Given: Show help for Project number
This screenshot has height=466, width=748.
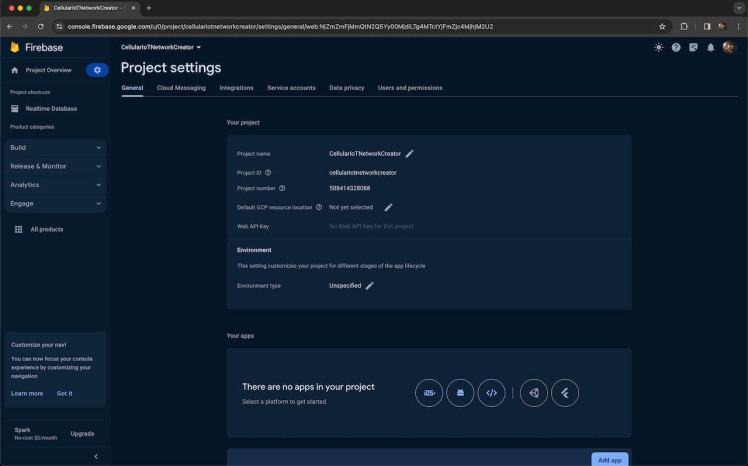Looking at the screenshot, I should pyautogui.click(x=282, y=188).
